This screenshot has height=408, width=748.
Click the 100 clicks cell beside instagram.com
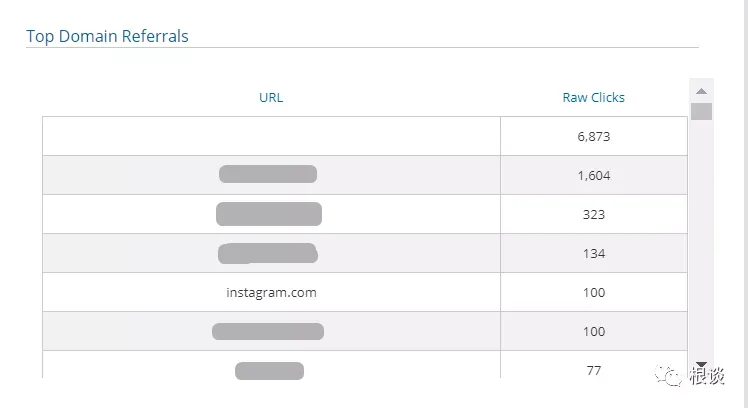click(594, 292)
